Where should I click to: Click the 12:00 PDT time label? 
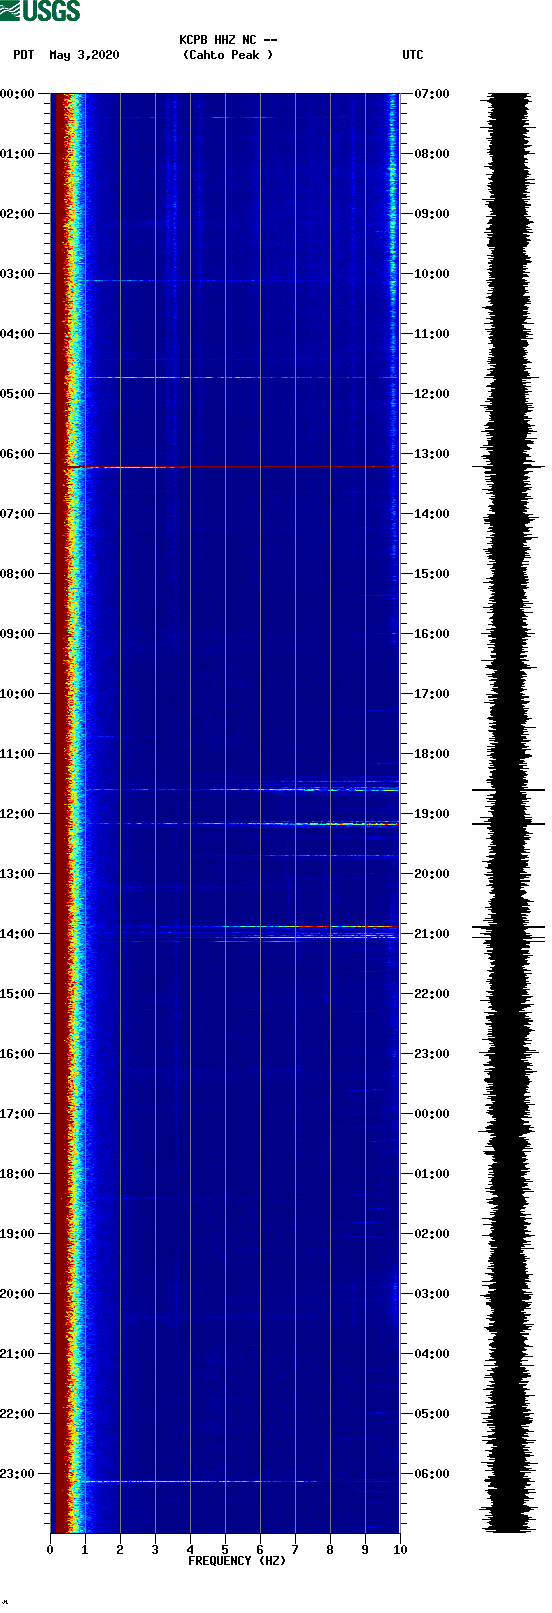coord(18,814)
